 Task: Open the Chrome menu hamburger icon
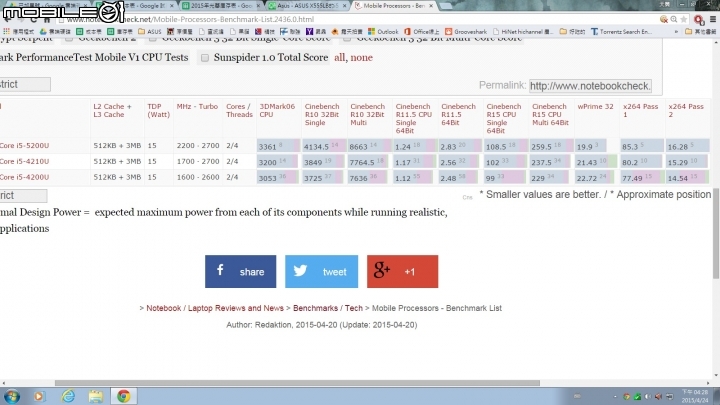click(x=713, y=19)
